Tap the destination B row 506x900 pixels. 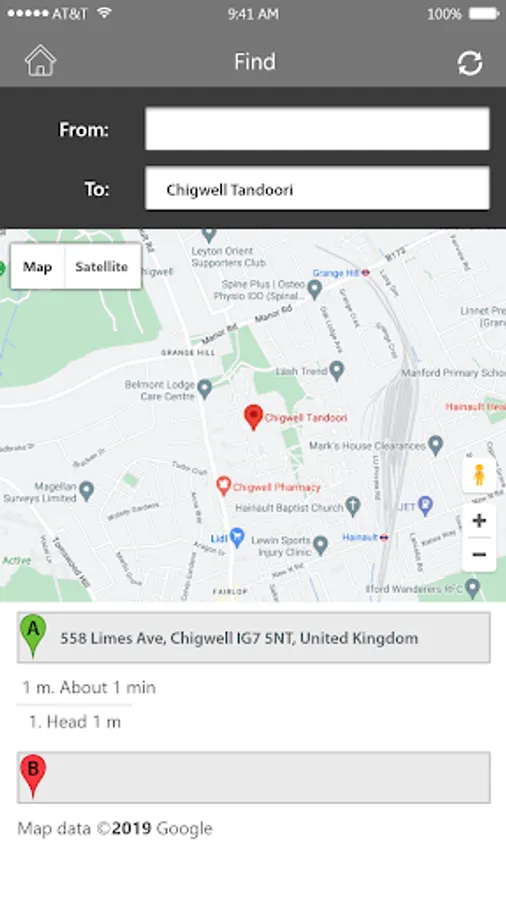[254, 777]
